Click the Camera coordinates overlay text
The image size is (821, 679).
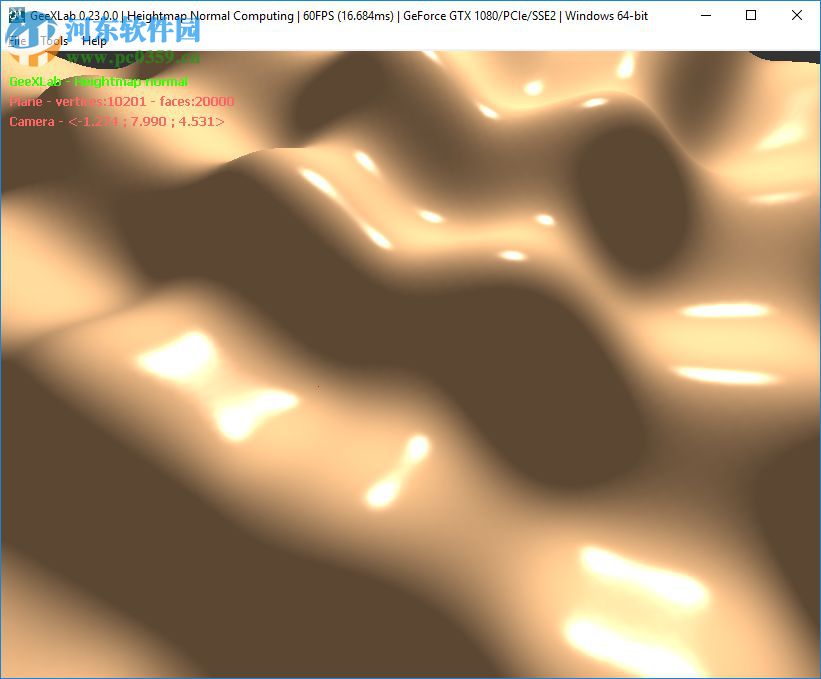[115, 121]
